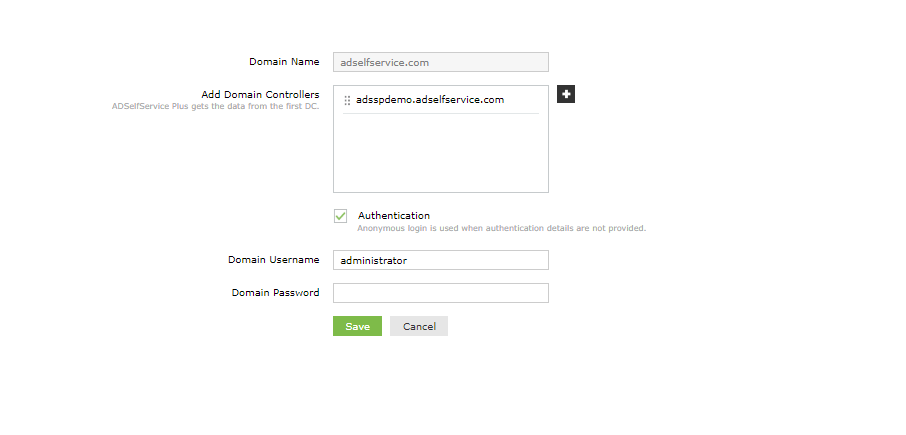
Task: Click the Authentication label text
Action: pyautogui.click(x=394, y=215)
